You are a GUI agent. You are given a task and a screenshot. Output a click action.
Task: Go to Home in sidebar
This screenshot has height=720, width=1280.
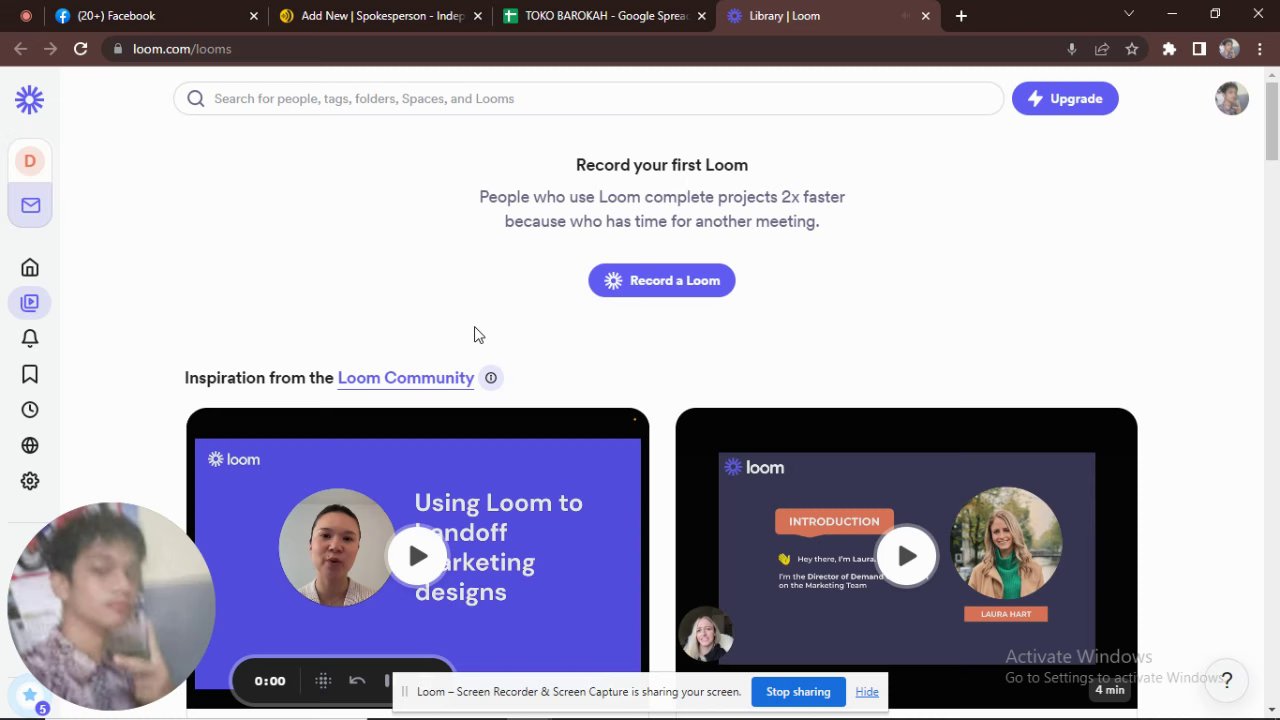tap(30, 267)
